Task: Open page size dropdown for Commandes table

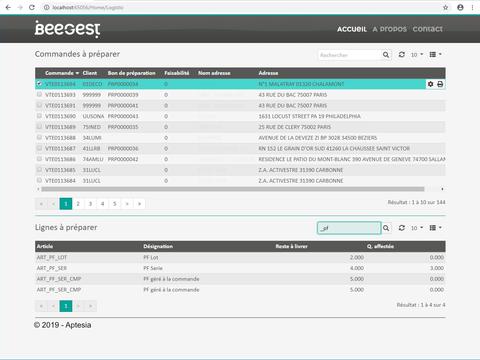Action: coord(417,55)
